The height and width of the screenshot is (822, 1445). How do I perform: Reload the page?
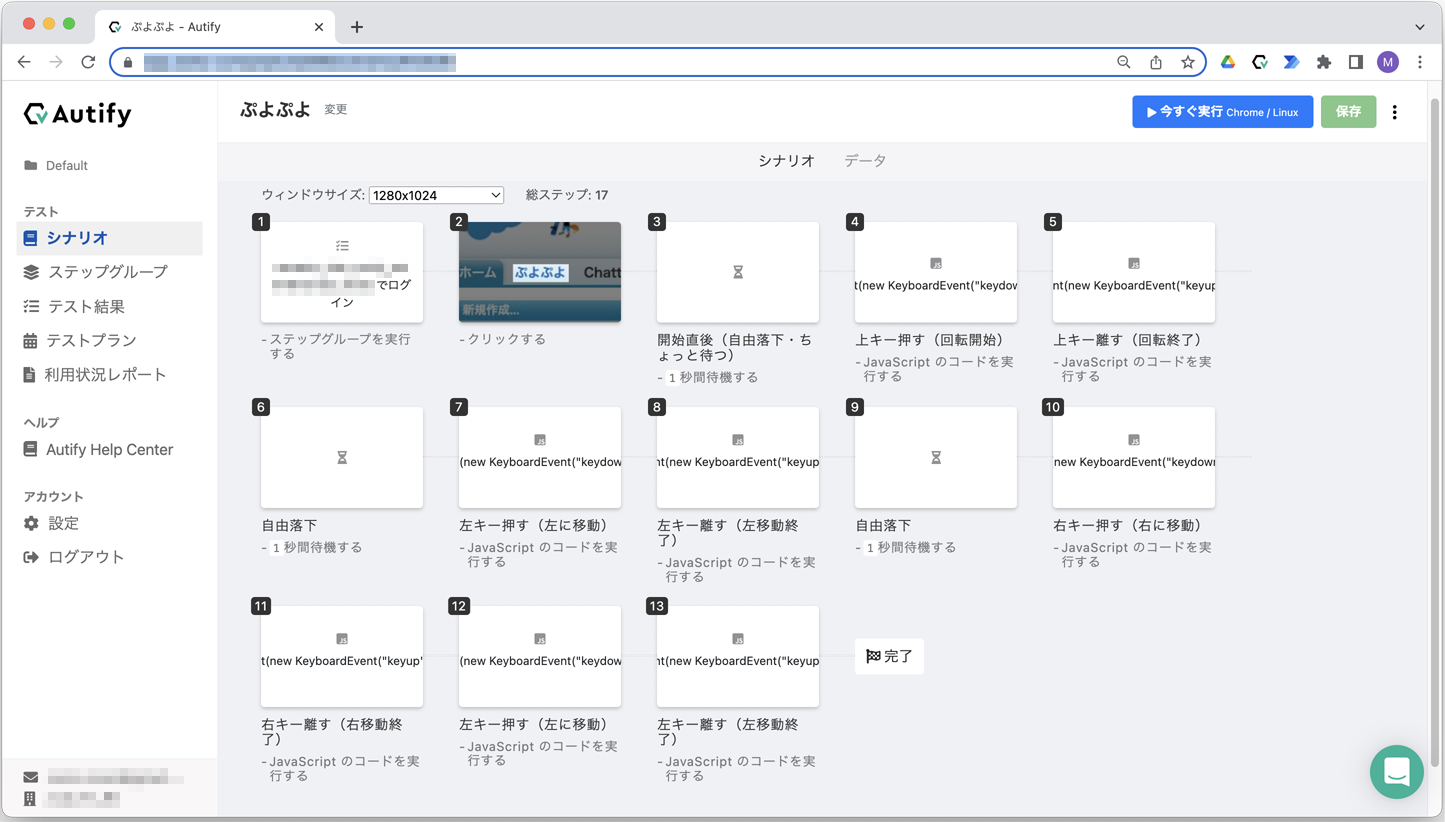[x=88, y=62]
